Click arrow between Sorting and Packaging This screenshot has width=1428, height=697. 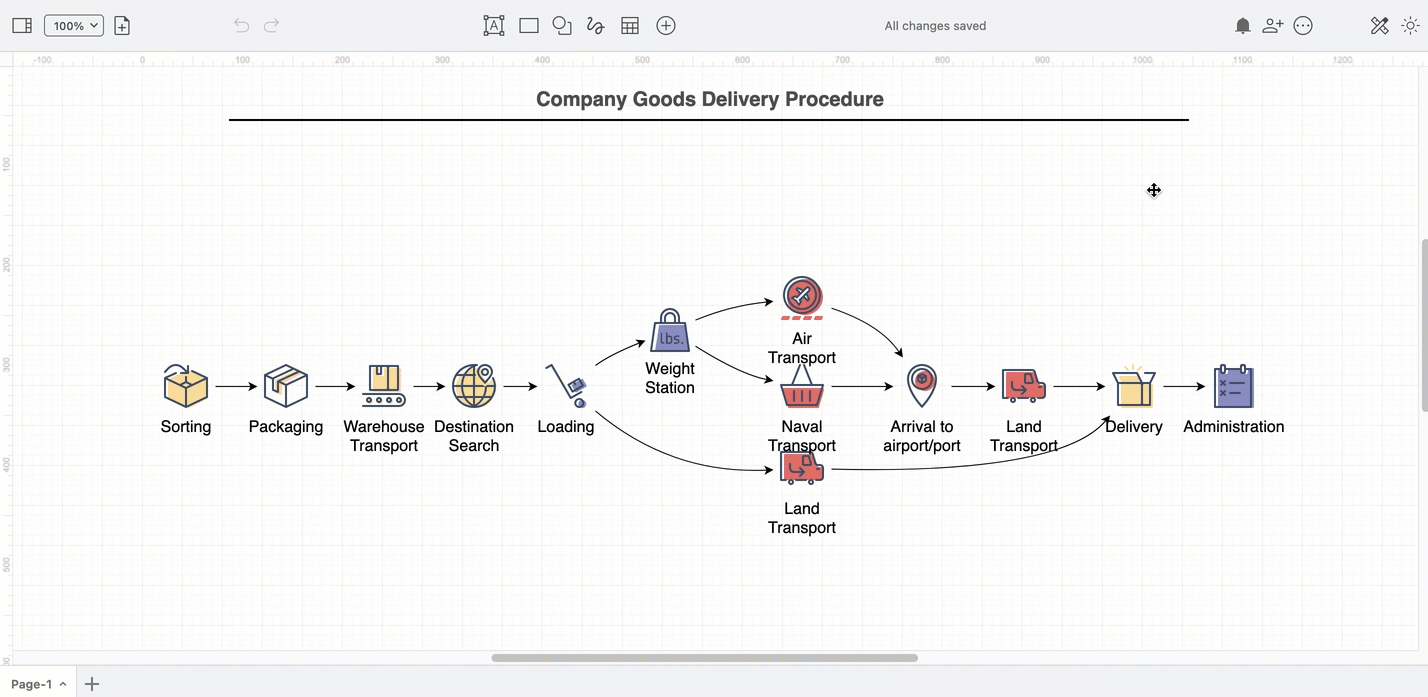pyautogui.click(x=236, y=386)
